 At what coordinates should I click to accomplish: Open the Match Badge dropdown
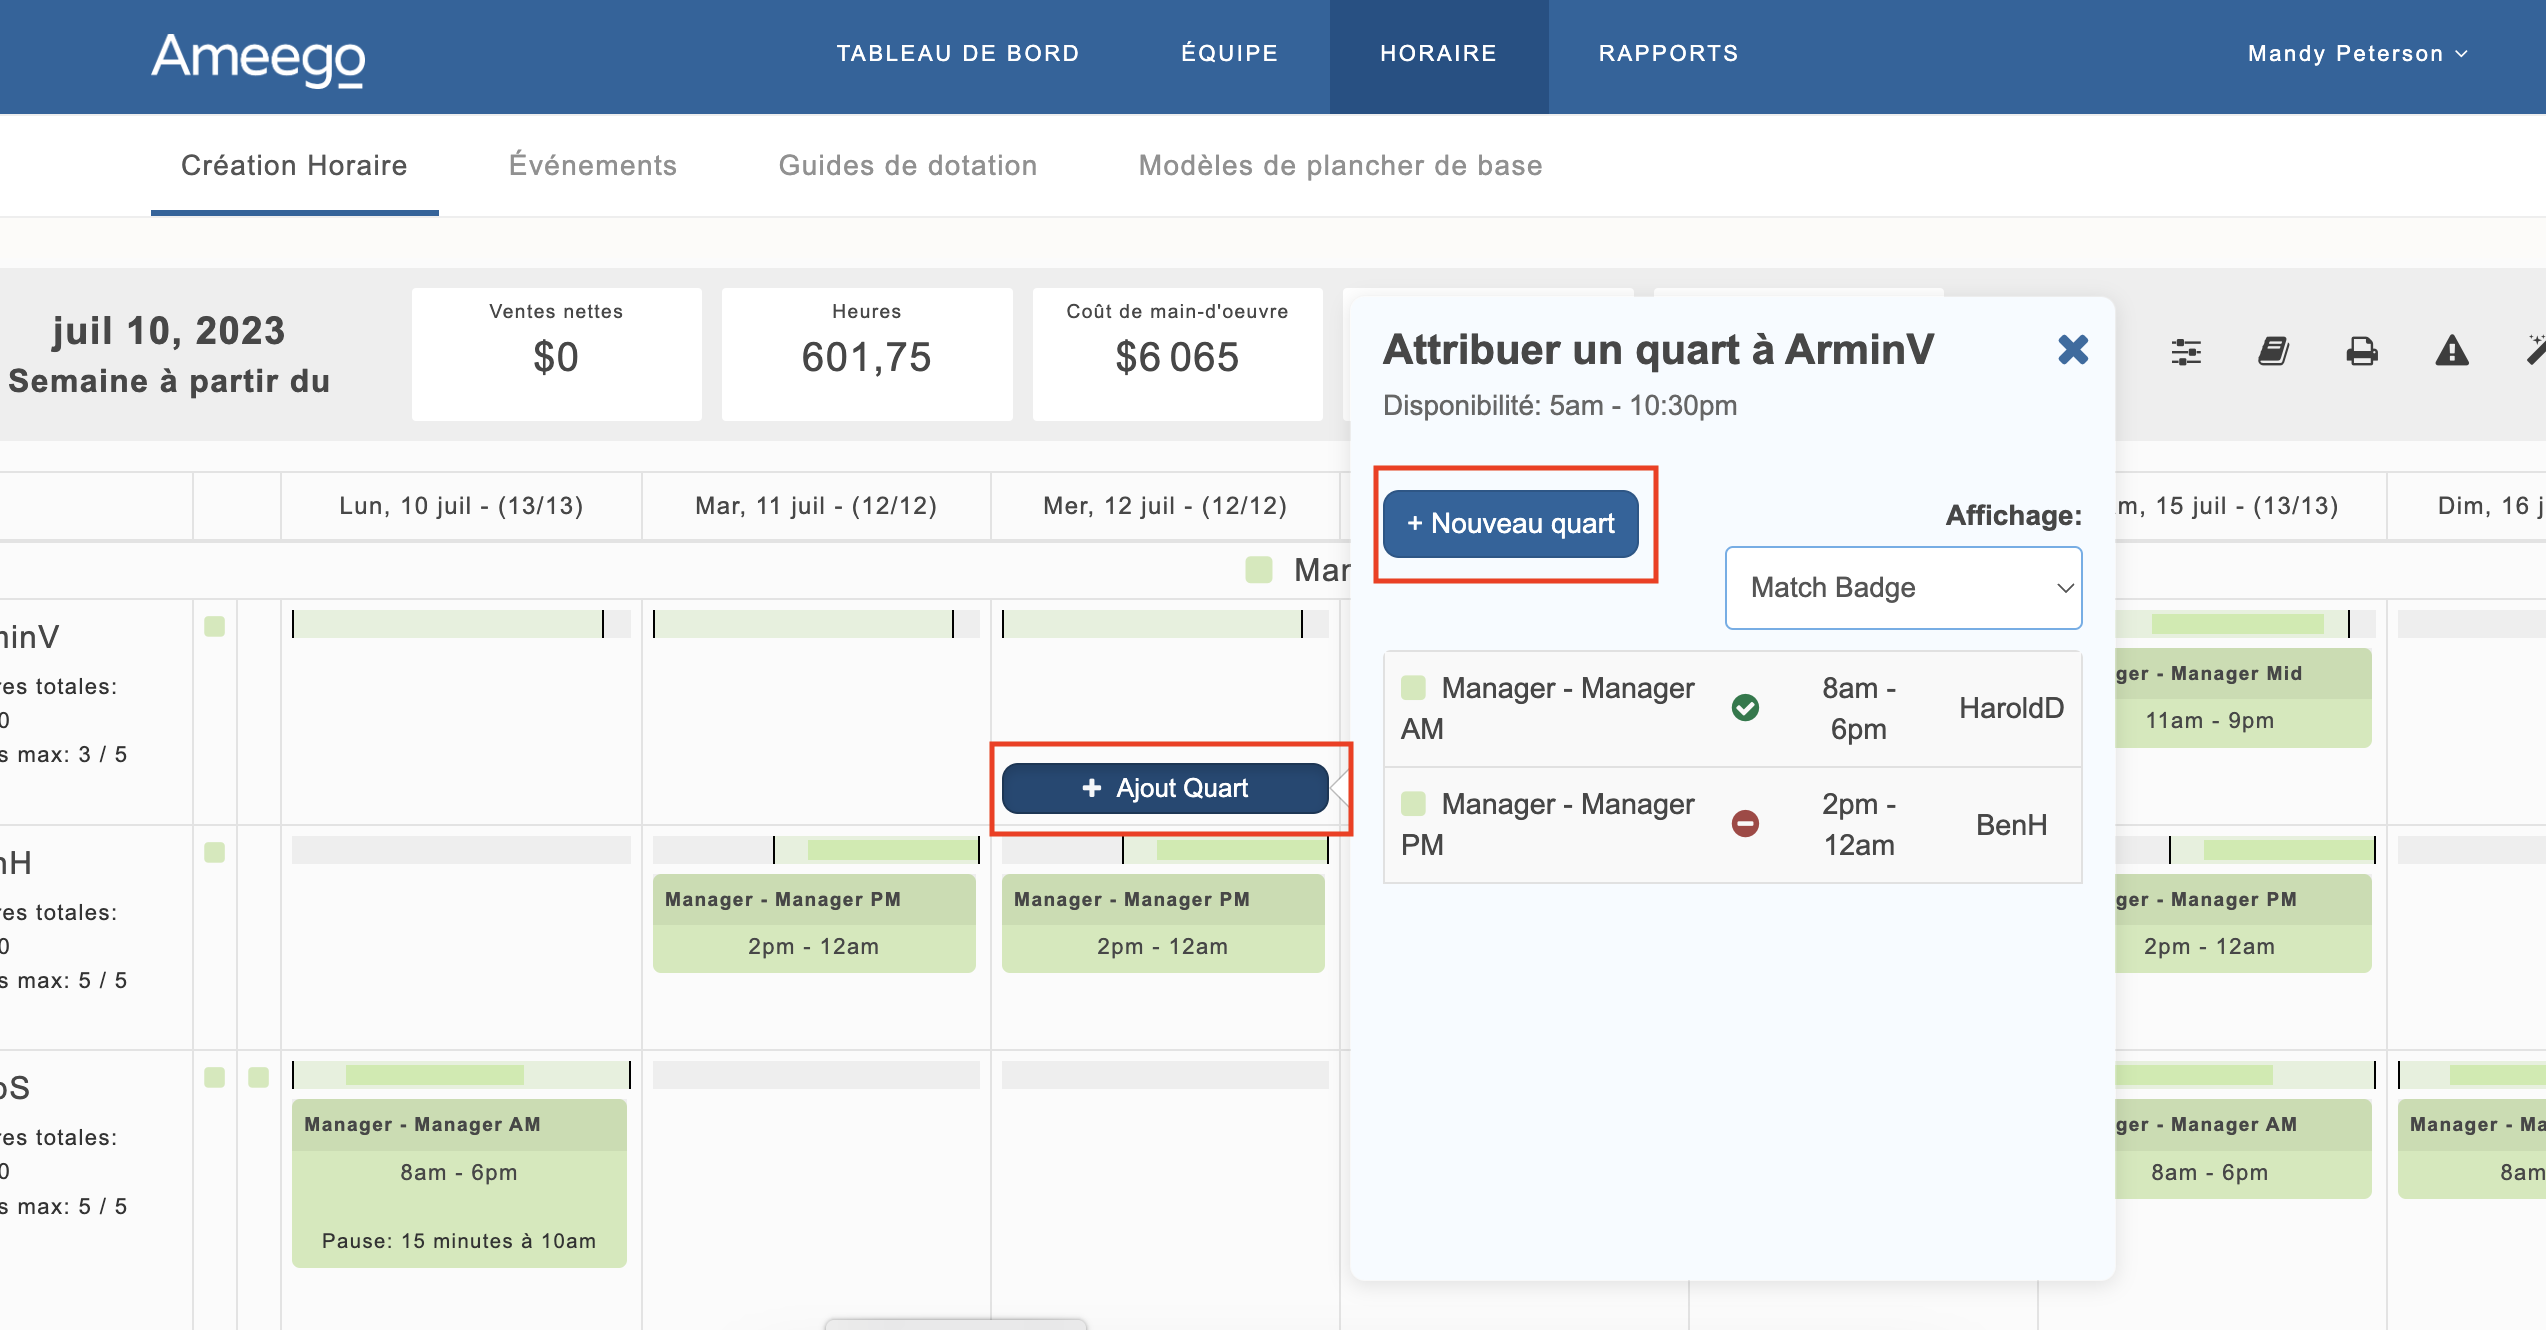tap(1903, 588)
